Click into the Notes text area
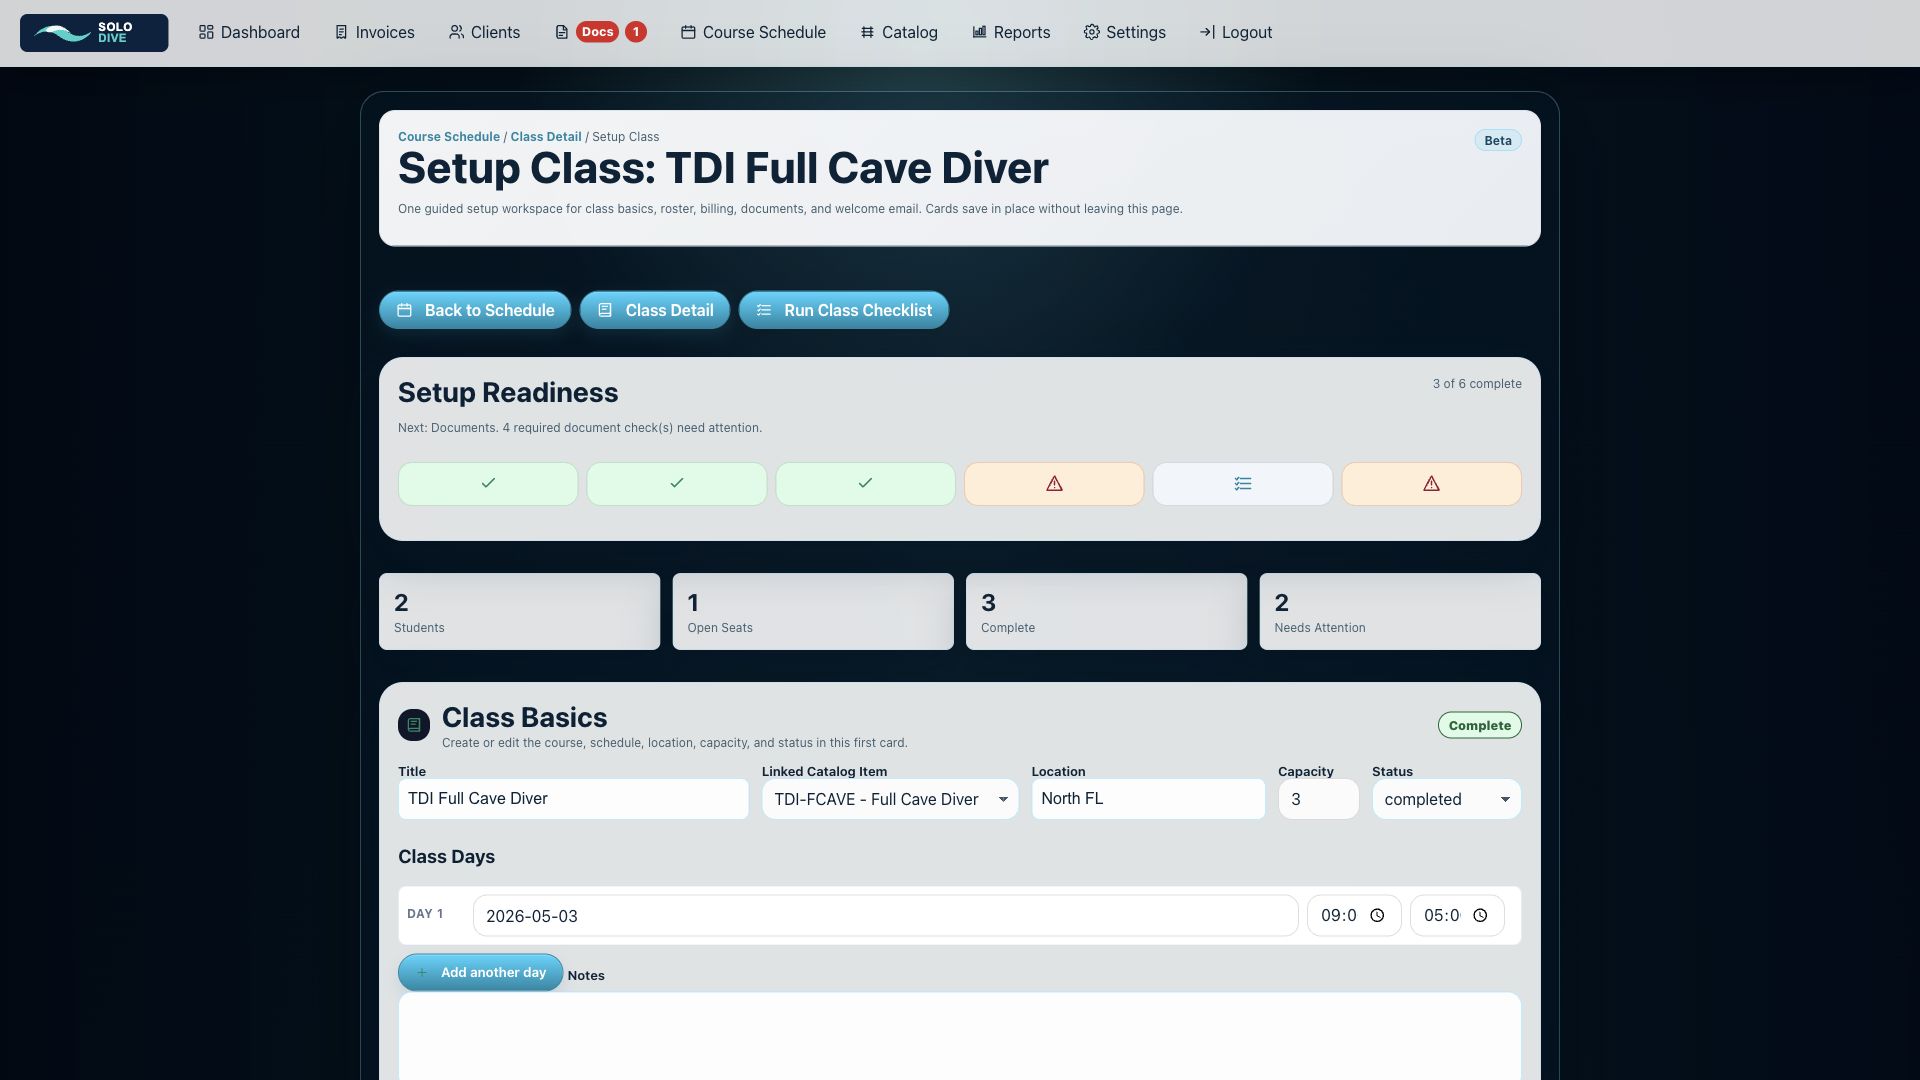The height and width of the screenshot is (1080, 1920). 960,1036
